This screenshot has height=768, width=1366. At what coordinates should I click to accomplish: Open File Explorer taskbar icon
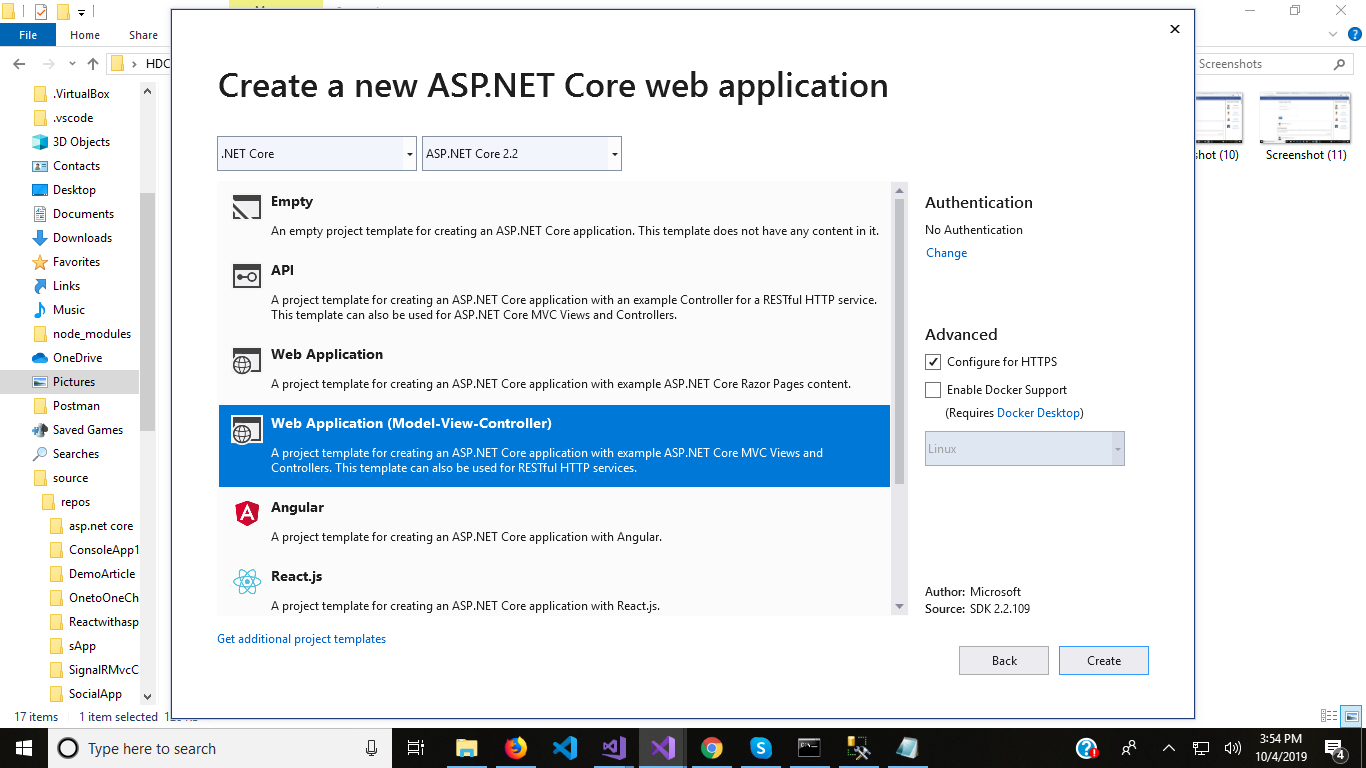[x=466, y=748]
